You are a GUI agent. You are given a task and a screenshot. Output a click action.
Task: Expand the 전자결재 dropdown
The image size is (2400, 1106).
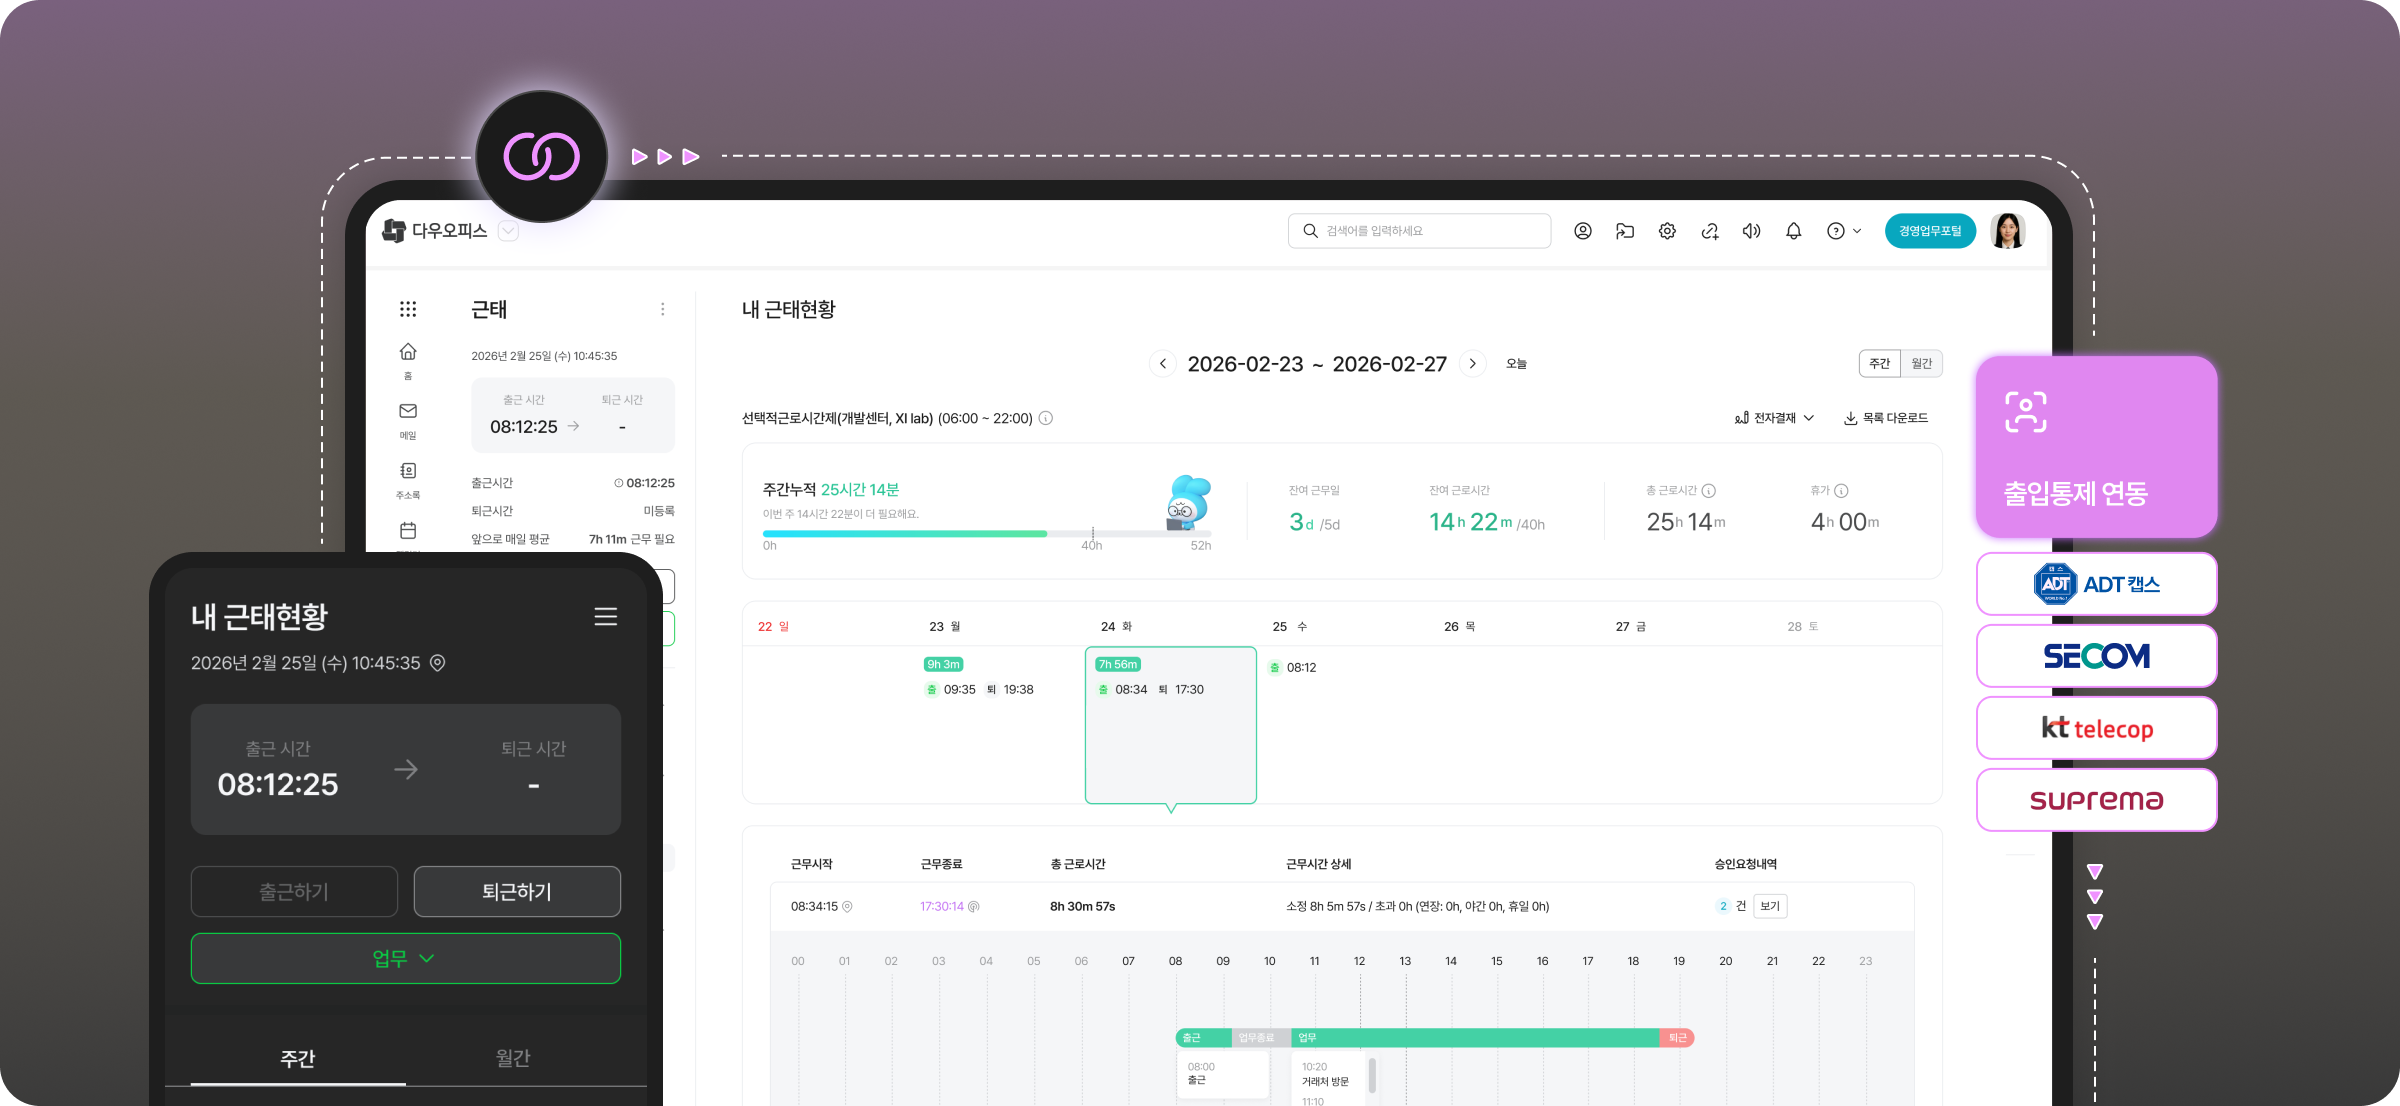click(1775, 418)
